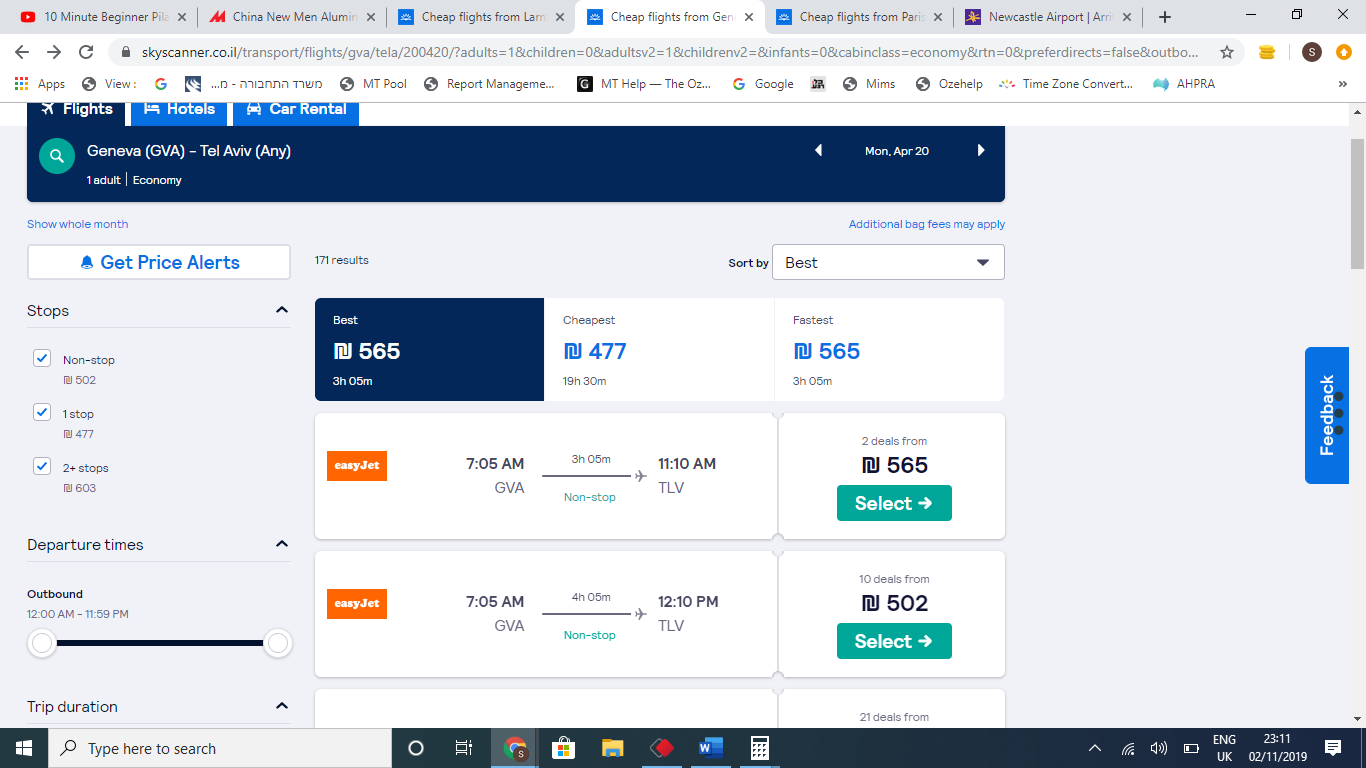This screenshot has width=1366, height=768.
Task: Click the ENG UK language indicator
Action: (x=1224, y=748)
